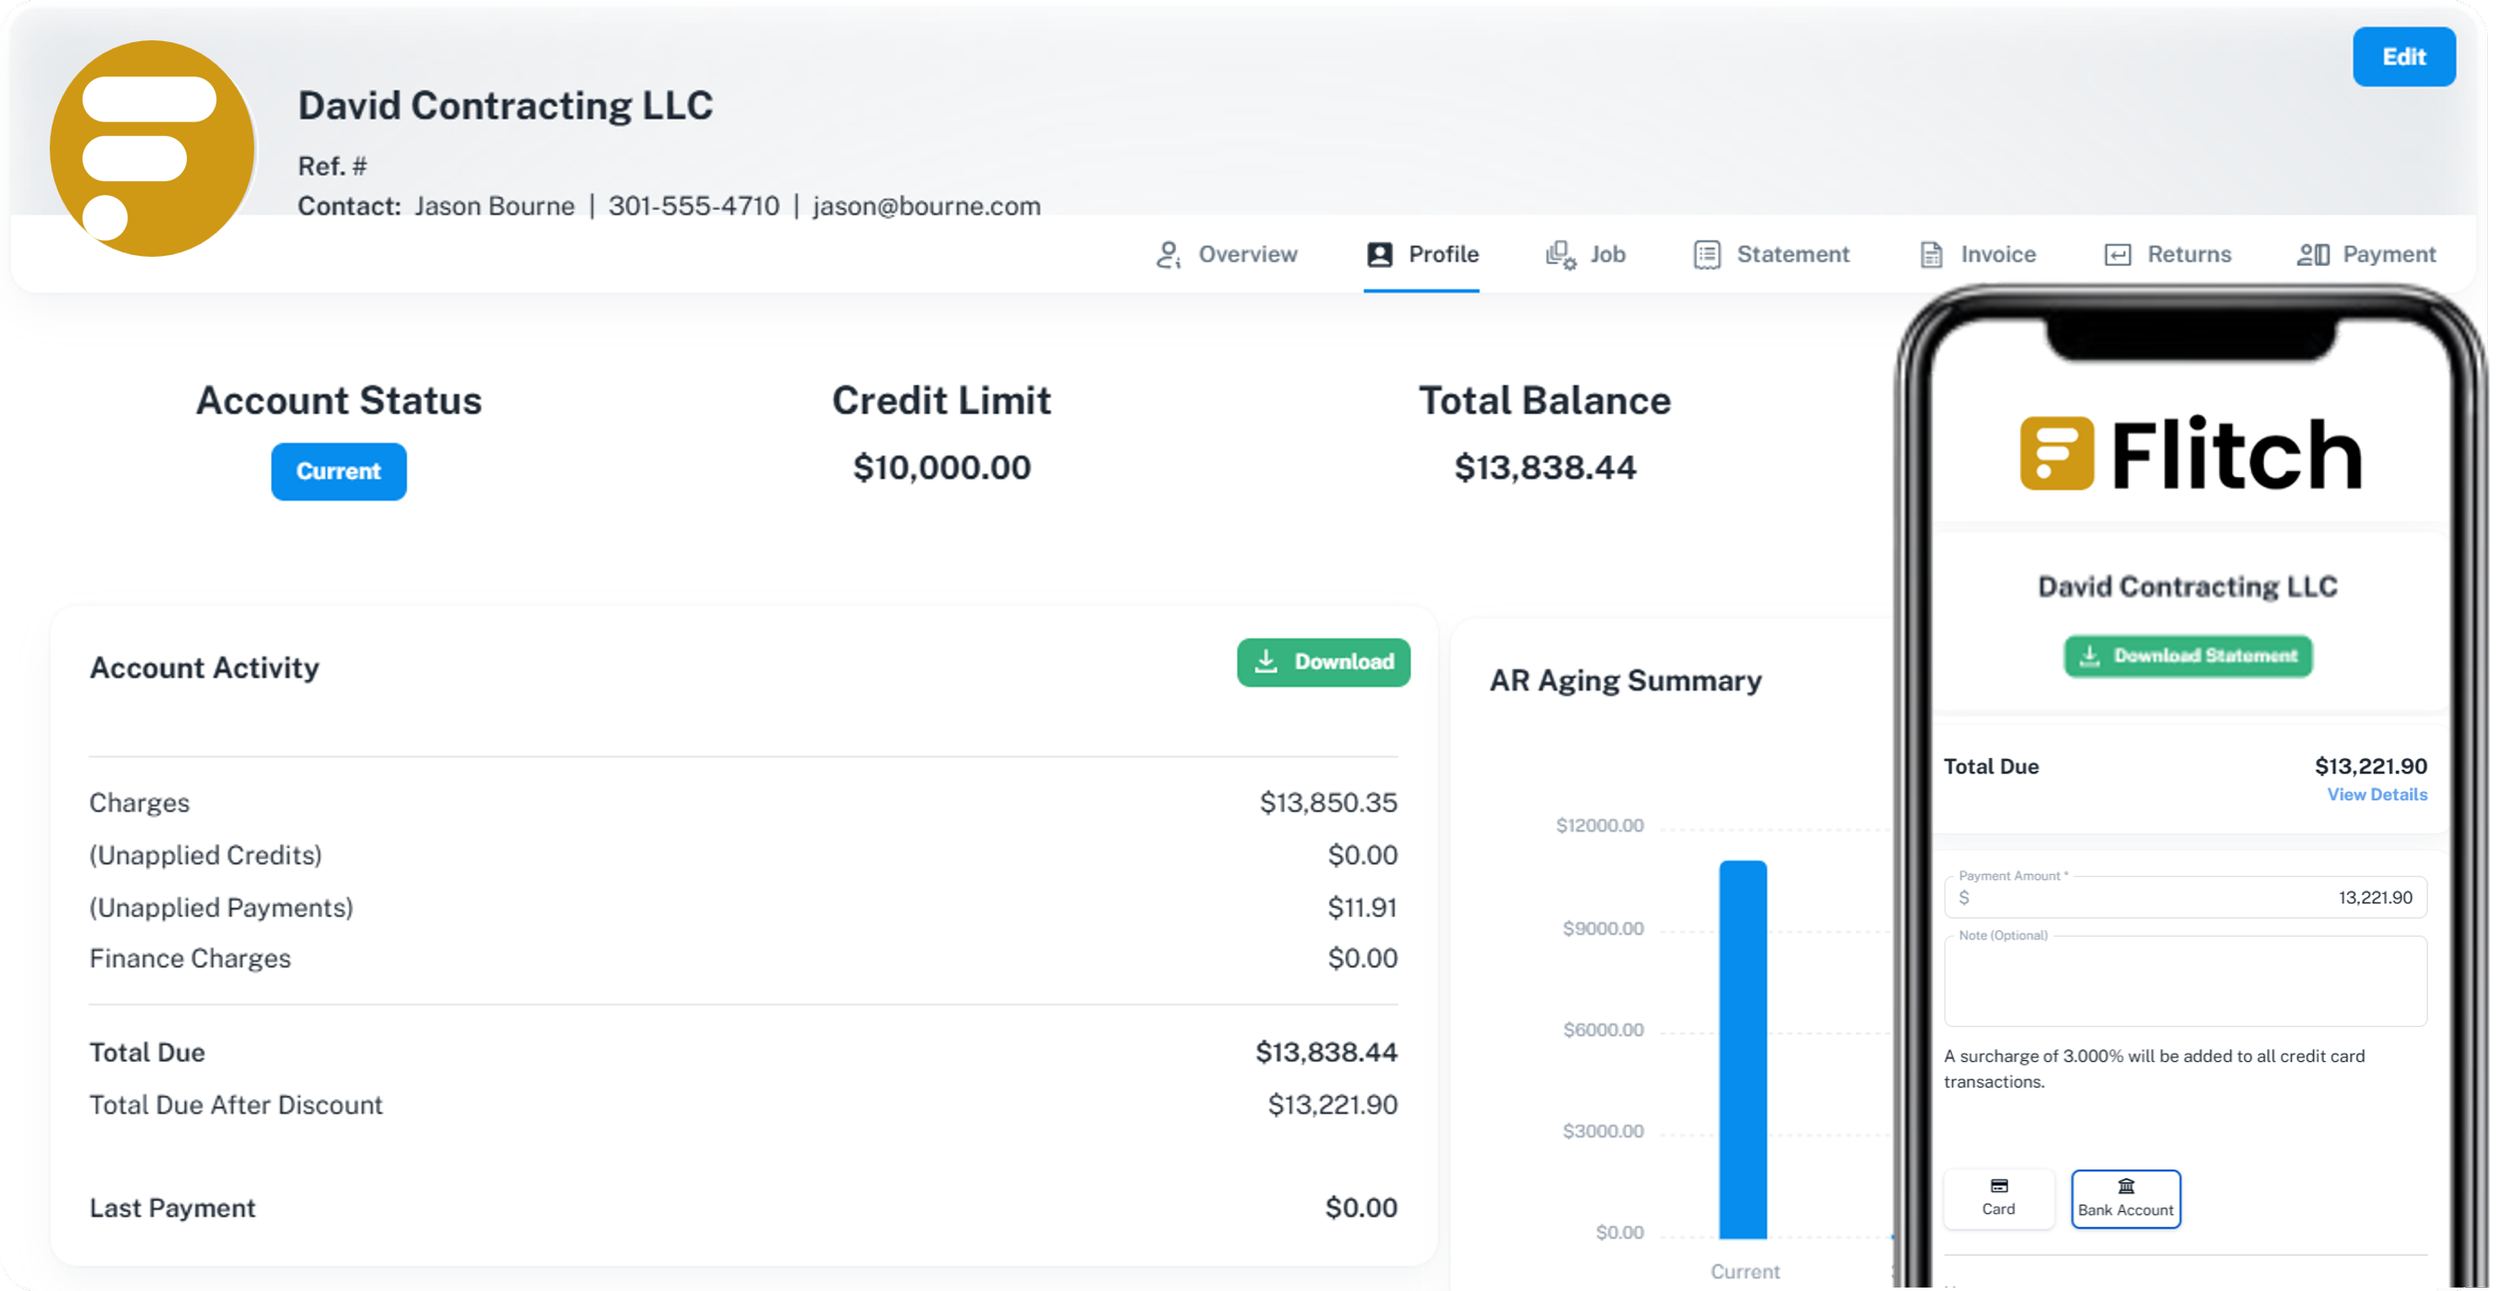
Task: Click the Unapplied Payments amount $11.91
Action: coord(1362,908)
